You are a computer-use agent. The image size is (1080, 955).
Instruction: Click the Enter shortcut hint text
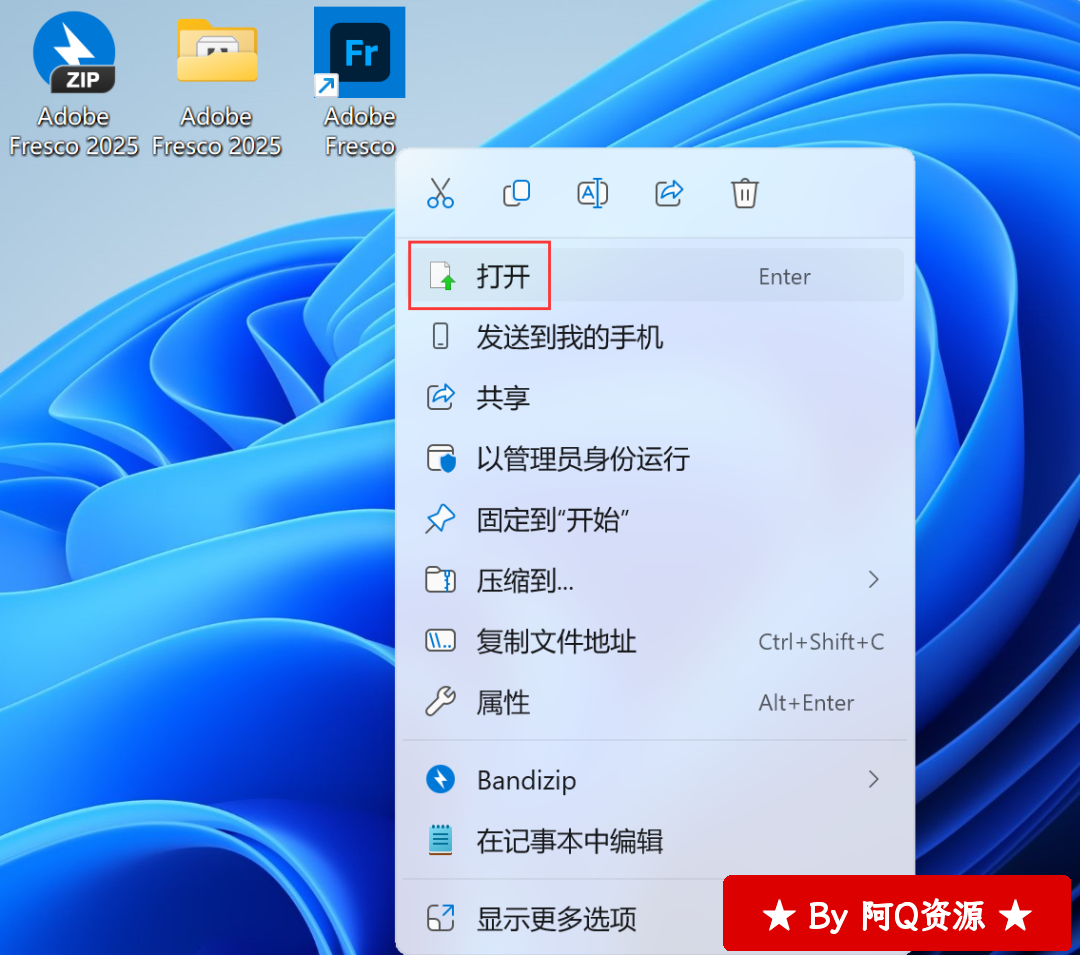point(785,277)
